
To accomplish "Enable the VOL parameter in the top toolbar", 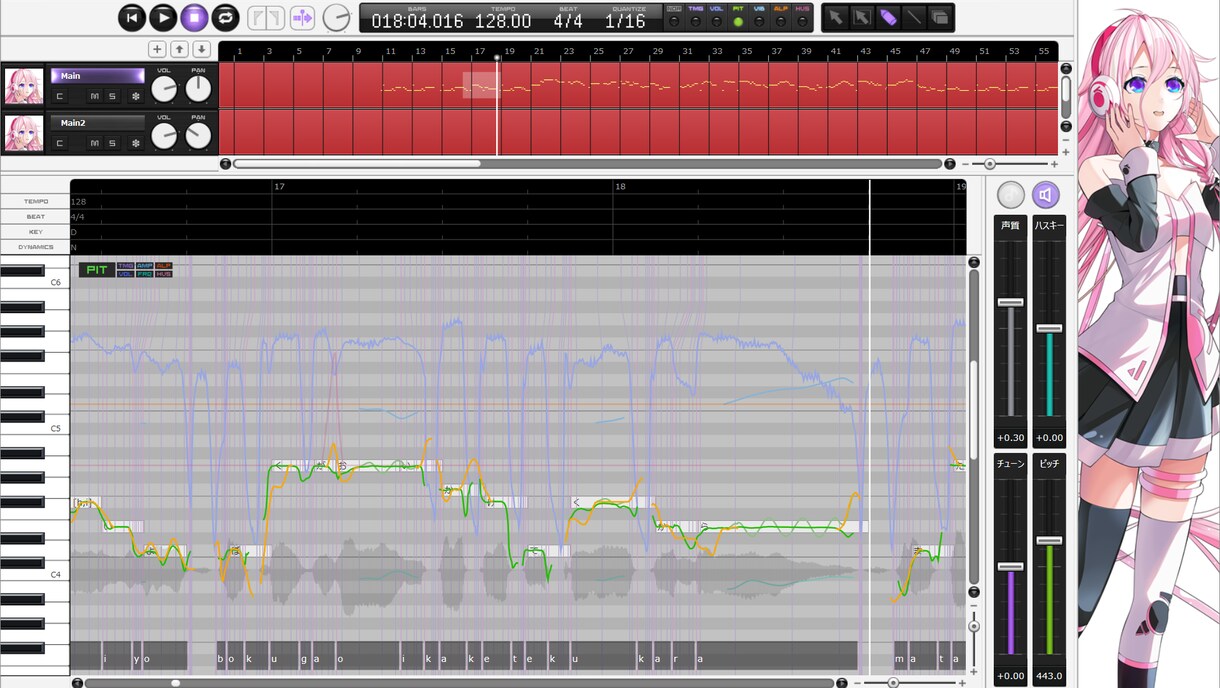I will click(717, 17).
